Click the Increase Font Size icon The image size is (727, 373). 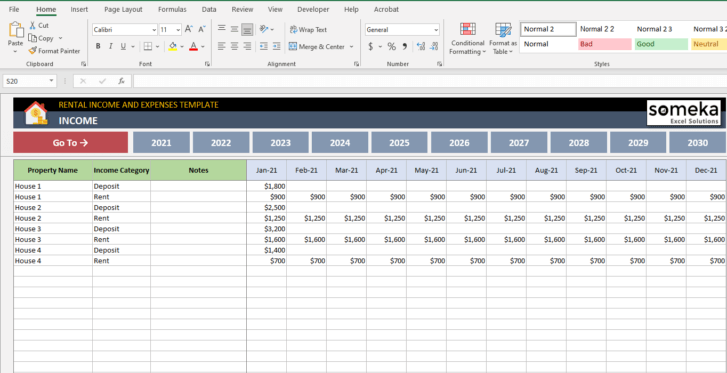click(x=189, y=29)
